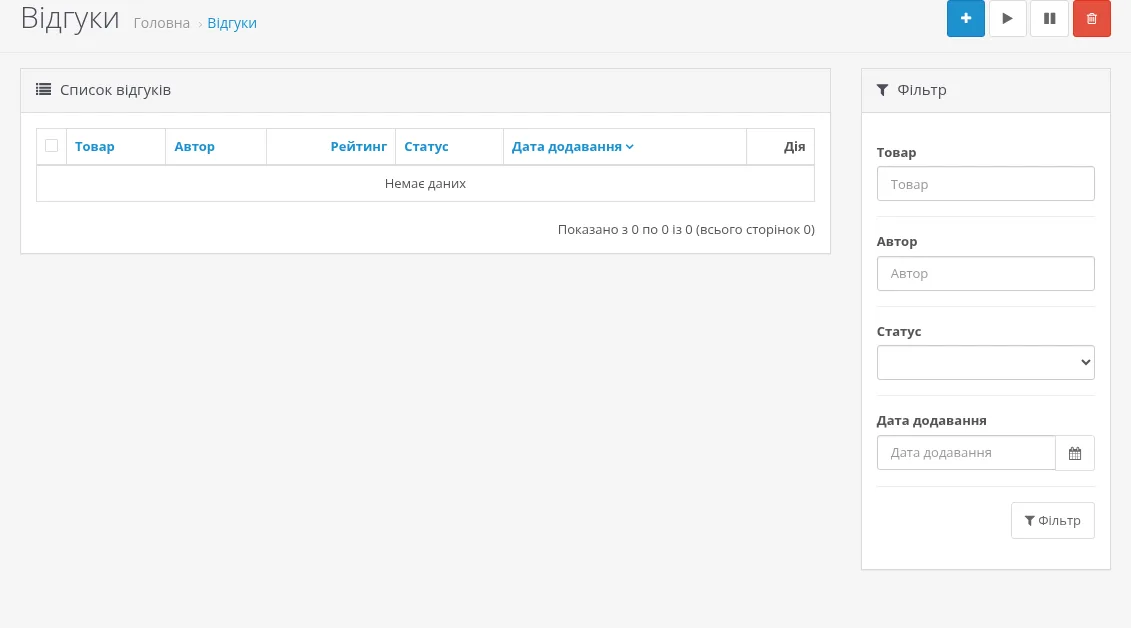Focus the Товар filter input field
The height and width of the screenshot is (628, 1131).
[x=985, y=184]
